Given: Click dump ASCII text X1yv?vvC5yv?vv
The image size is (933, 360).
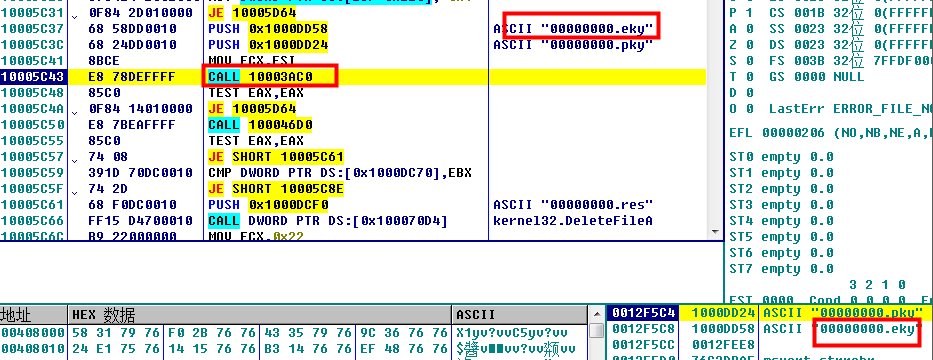Looking at the screenshot, I should (512, 332).
